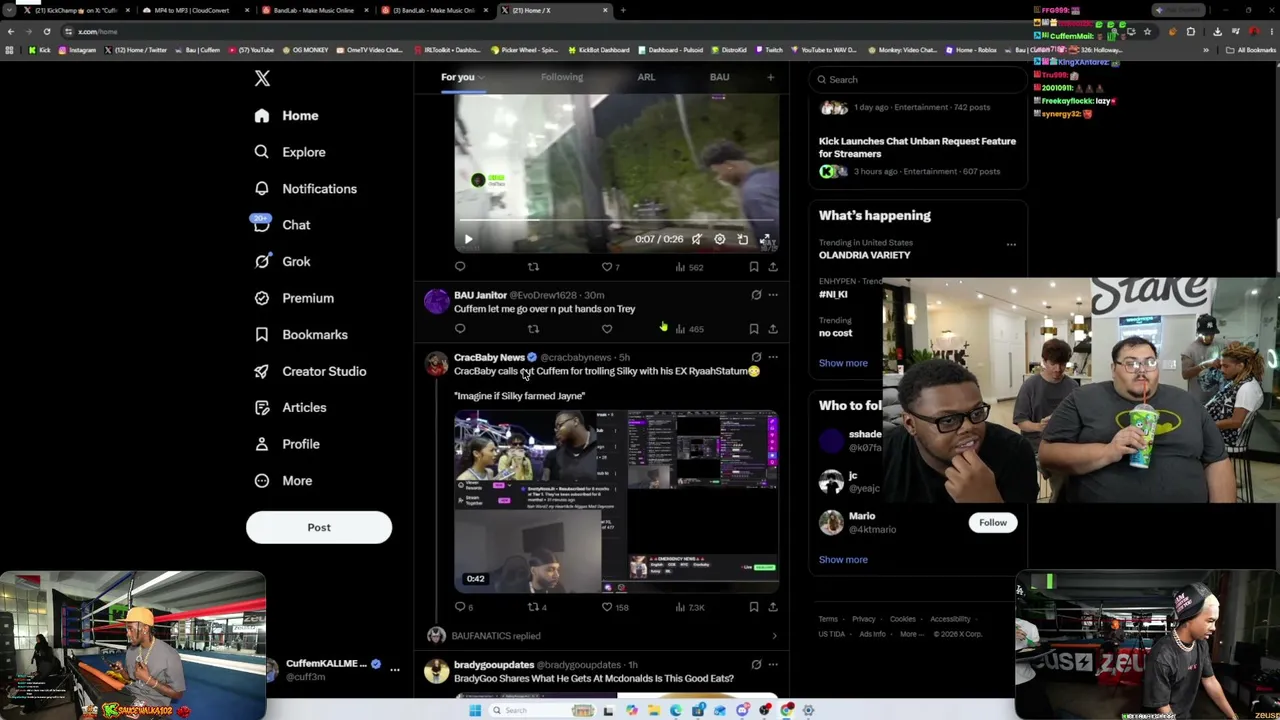Click the Post button

(x=319, y=528)
